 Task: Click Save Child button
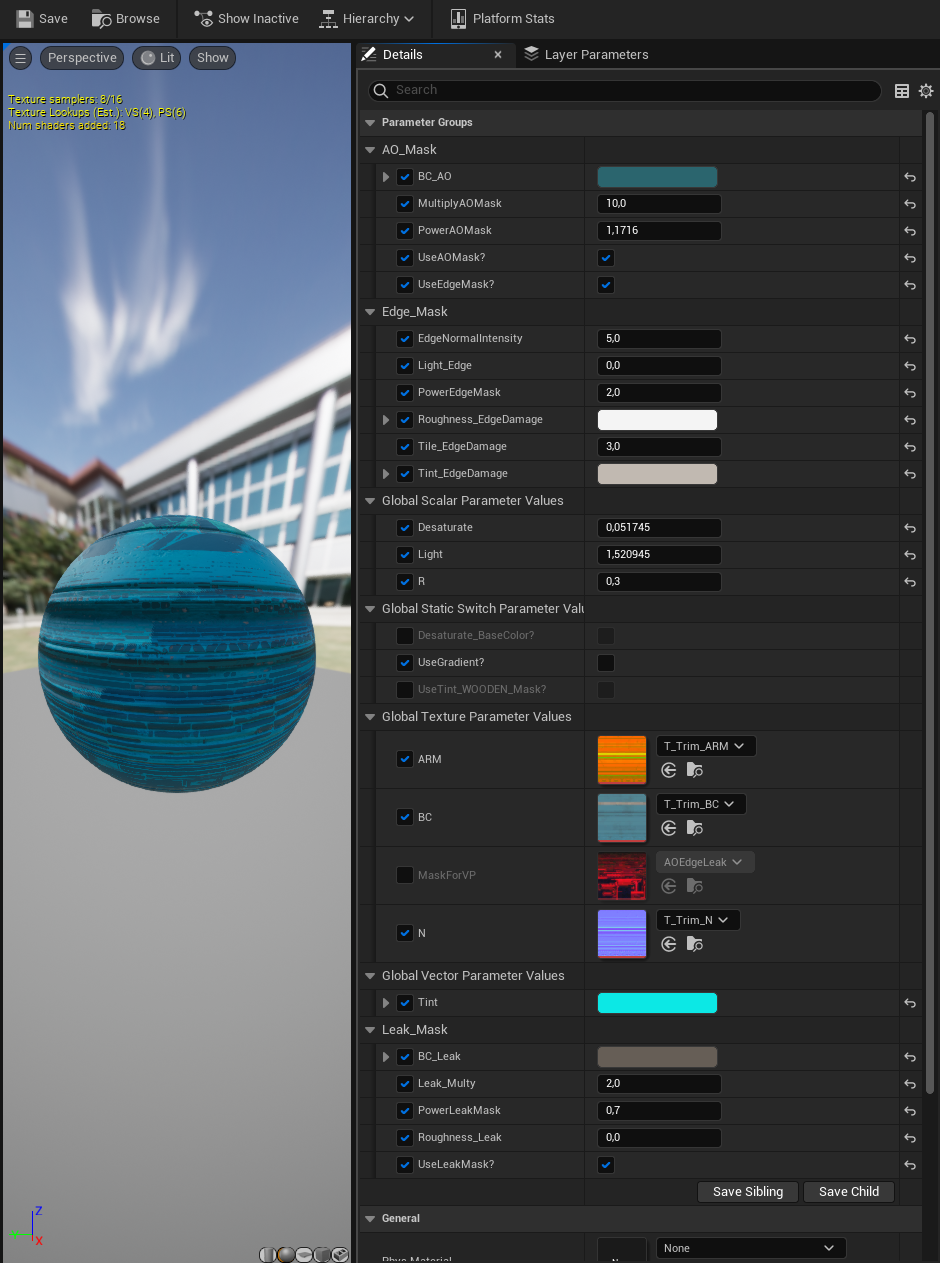coord(849,1192)
